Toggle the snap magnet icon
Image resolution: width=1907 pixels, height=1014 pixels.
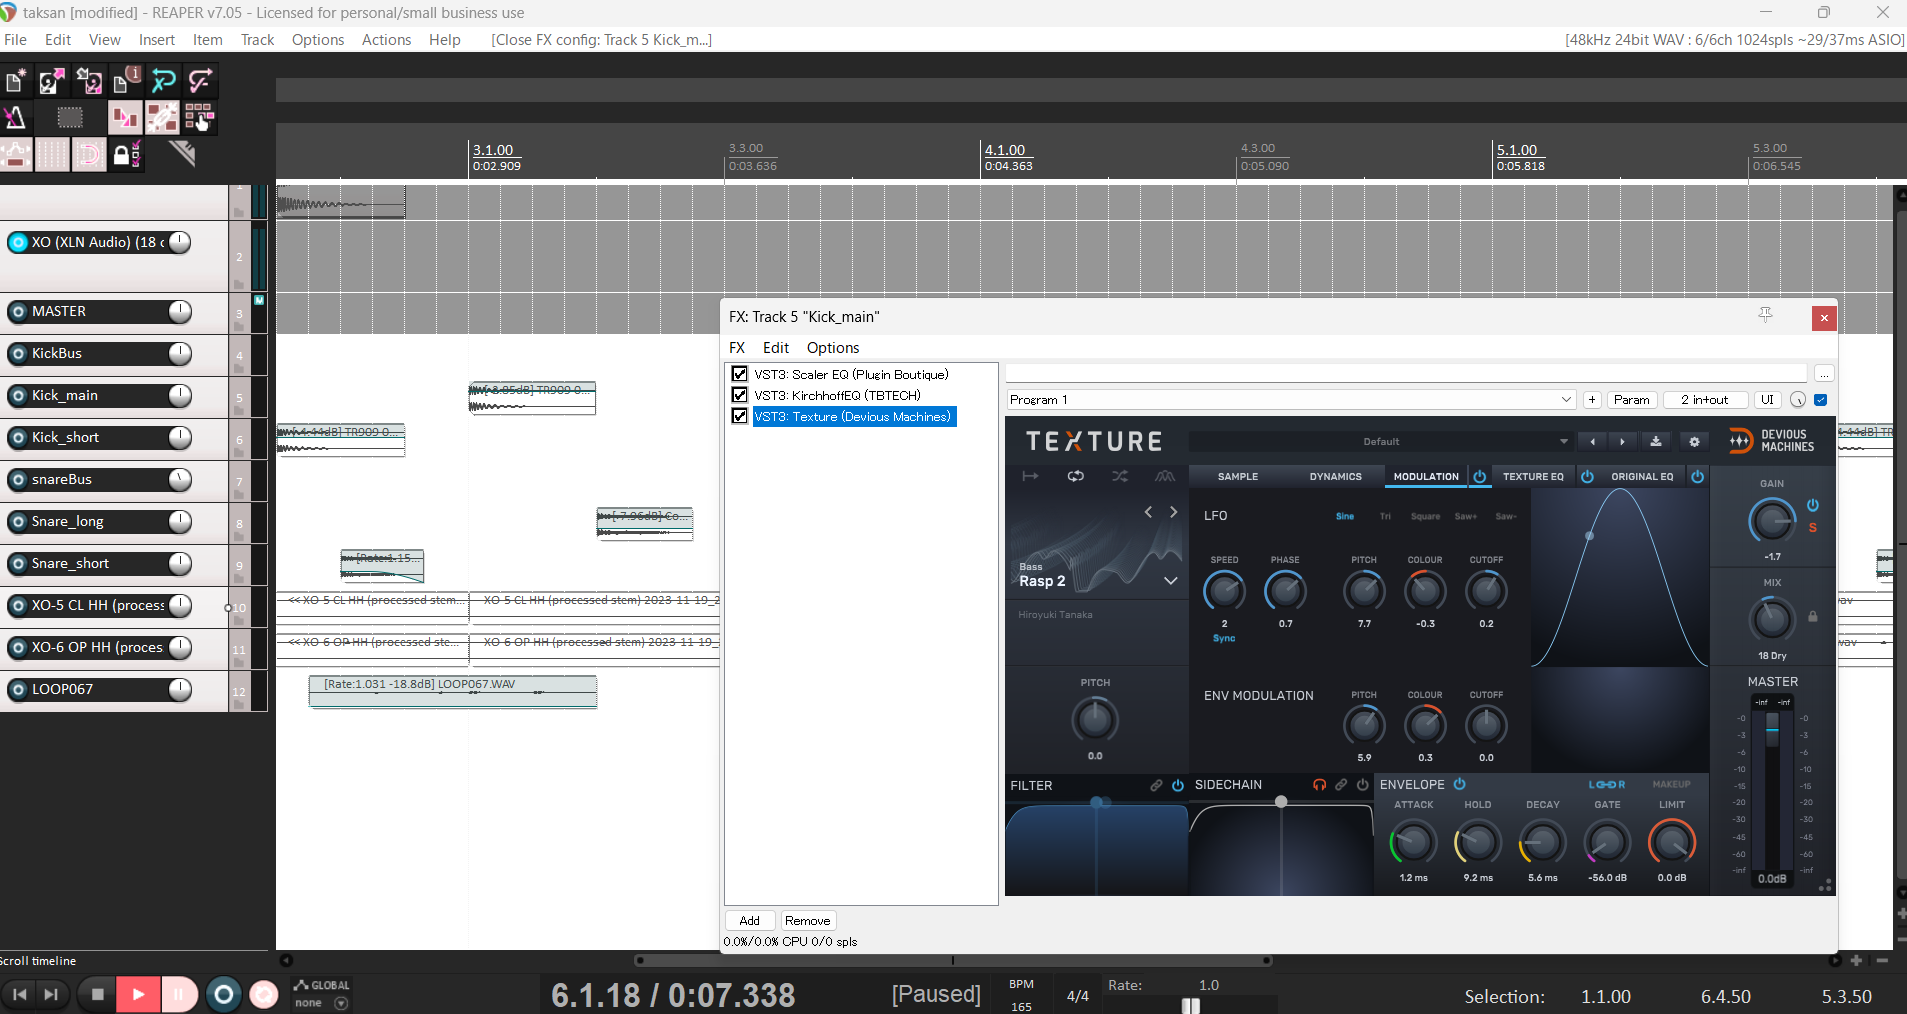89,155
